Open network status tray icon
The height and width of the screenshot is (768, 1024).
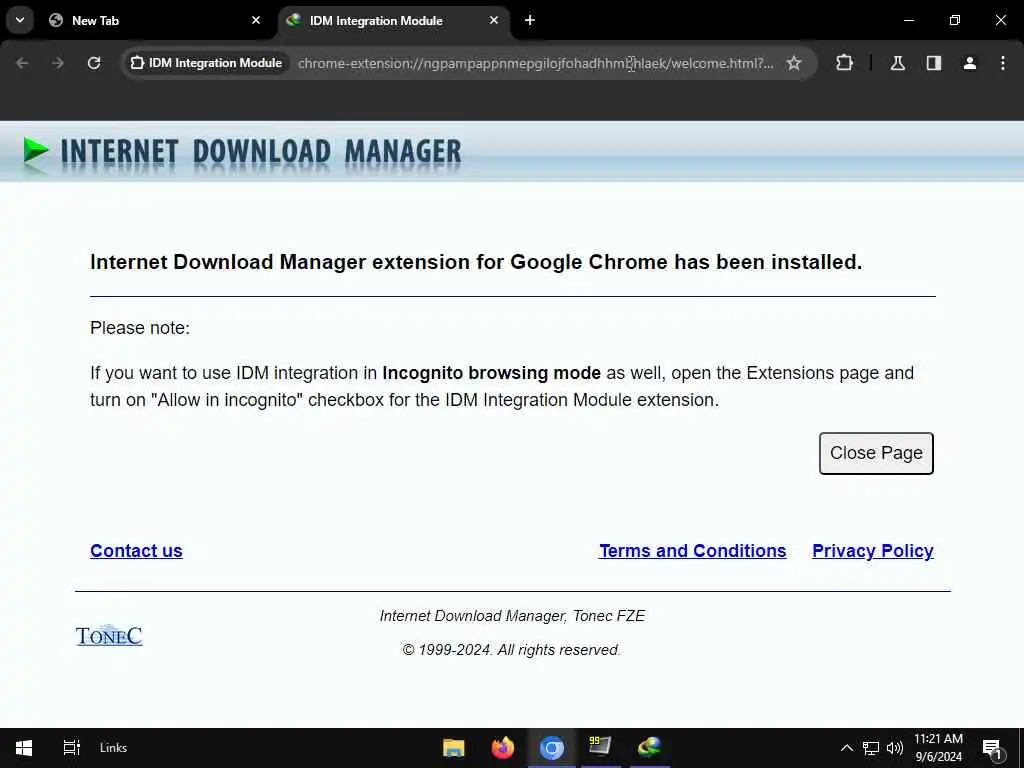pos(870,748)
